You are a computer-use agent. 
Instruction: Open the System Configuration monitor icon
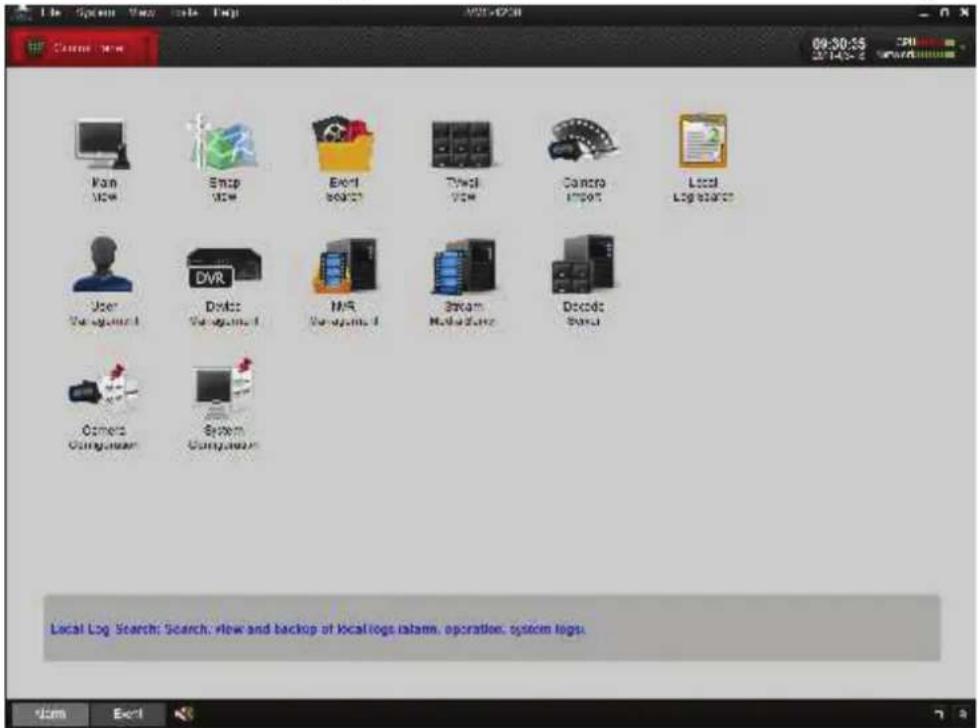(223, 388)
